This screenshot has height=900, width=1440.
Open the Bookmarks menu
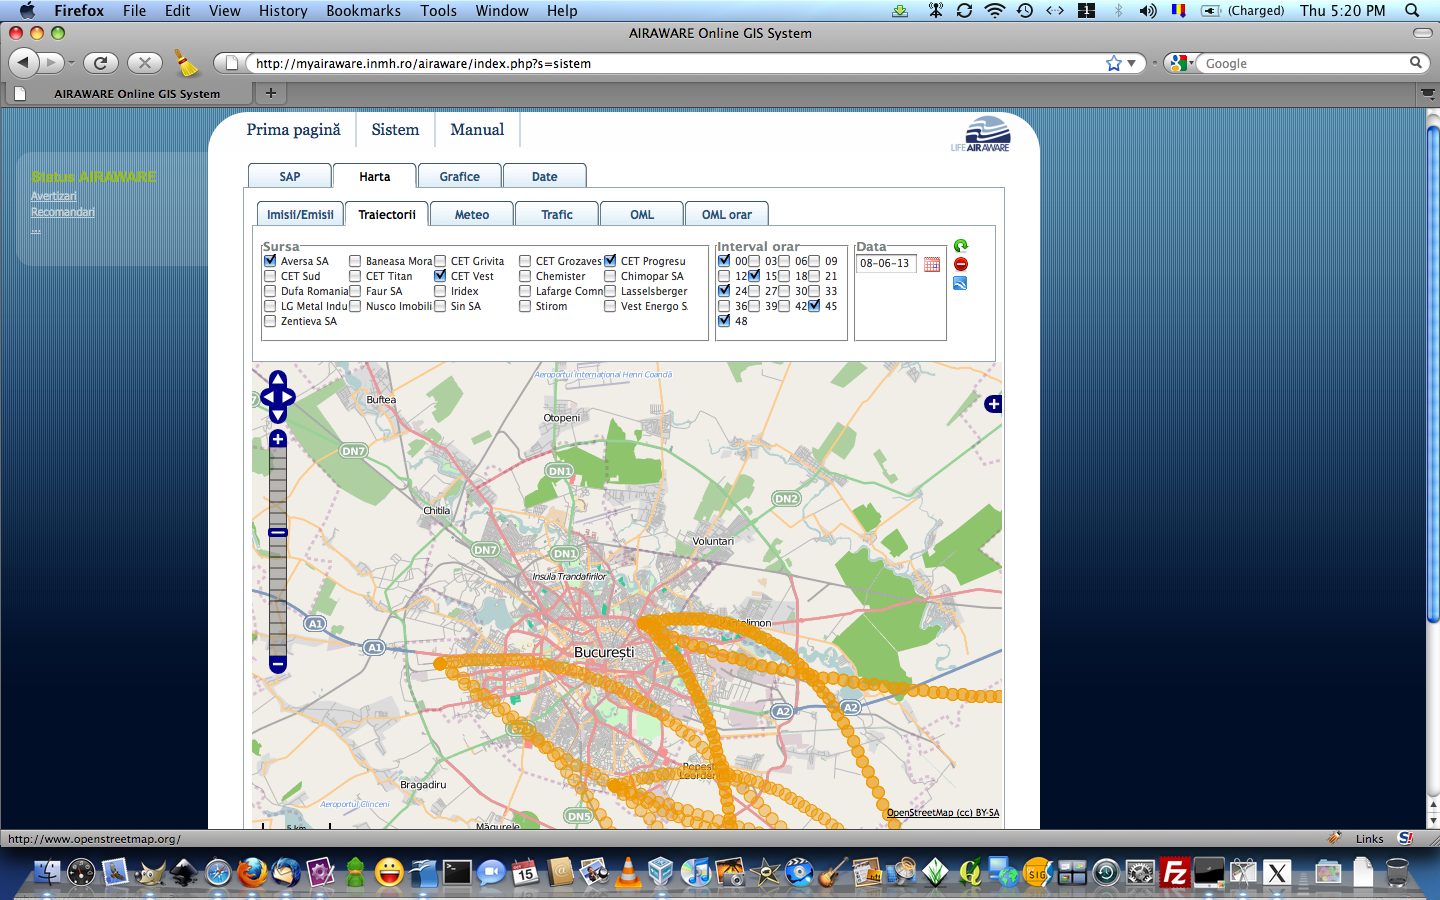[363, 10]
